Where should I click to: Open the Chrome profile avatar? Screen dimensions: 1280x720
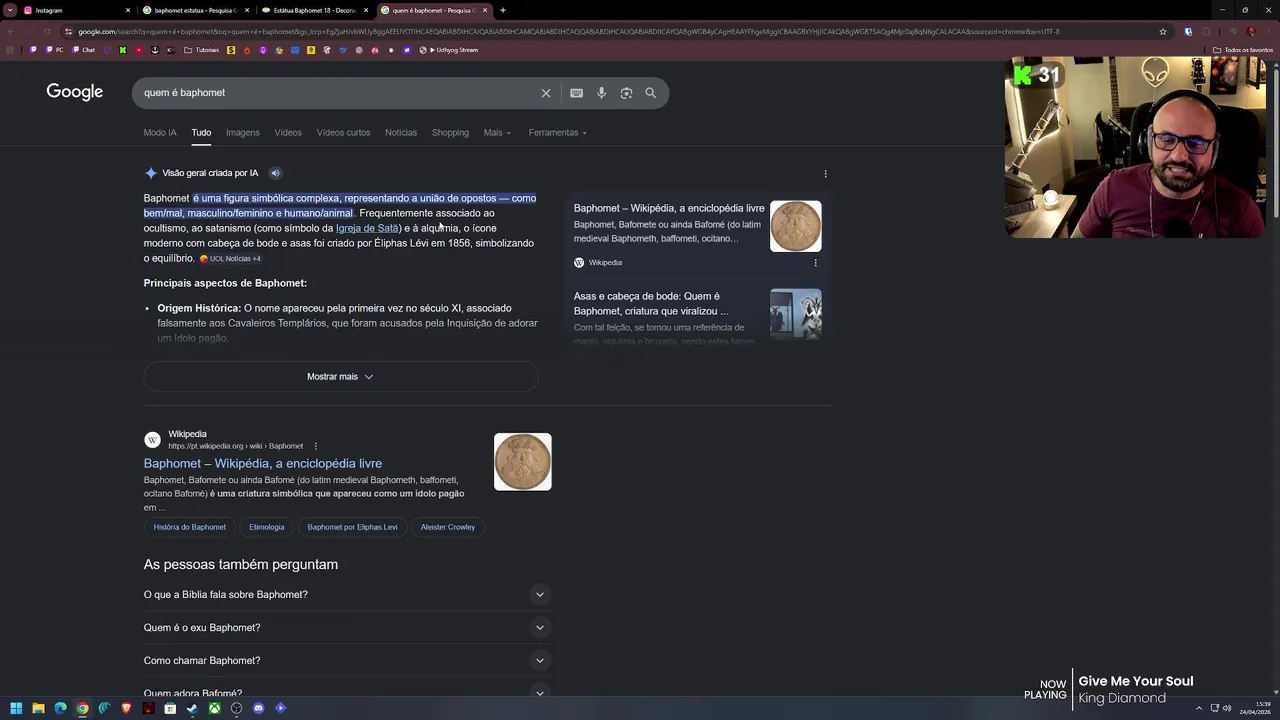pyautogui.click(x=1251, y=31)
